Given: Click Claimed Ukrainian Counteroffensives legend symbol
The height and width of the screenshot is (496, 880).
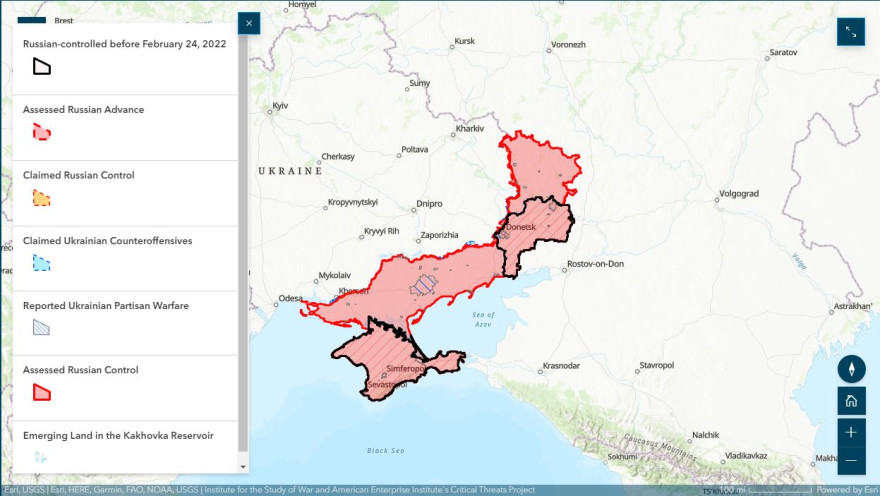Looking at the screenshot, I should tap(42, 263).
